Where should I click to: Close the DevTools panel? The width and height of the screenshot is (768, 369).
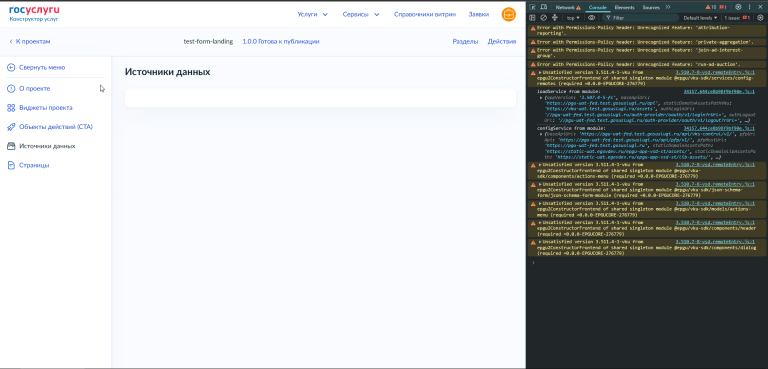(x=760, y=7)
